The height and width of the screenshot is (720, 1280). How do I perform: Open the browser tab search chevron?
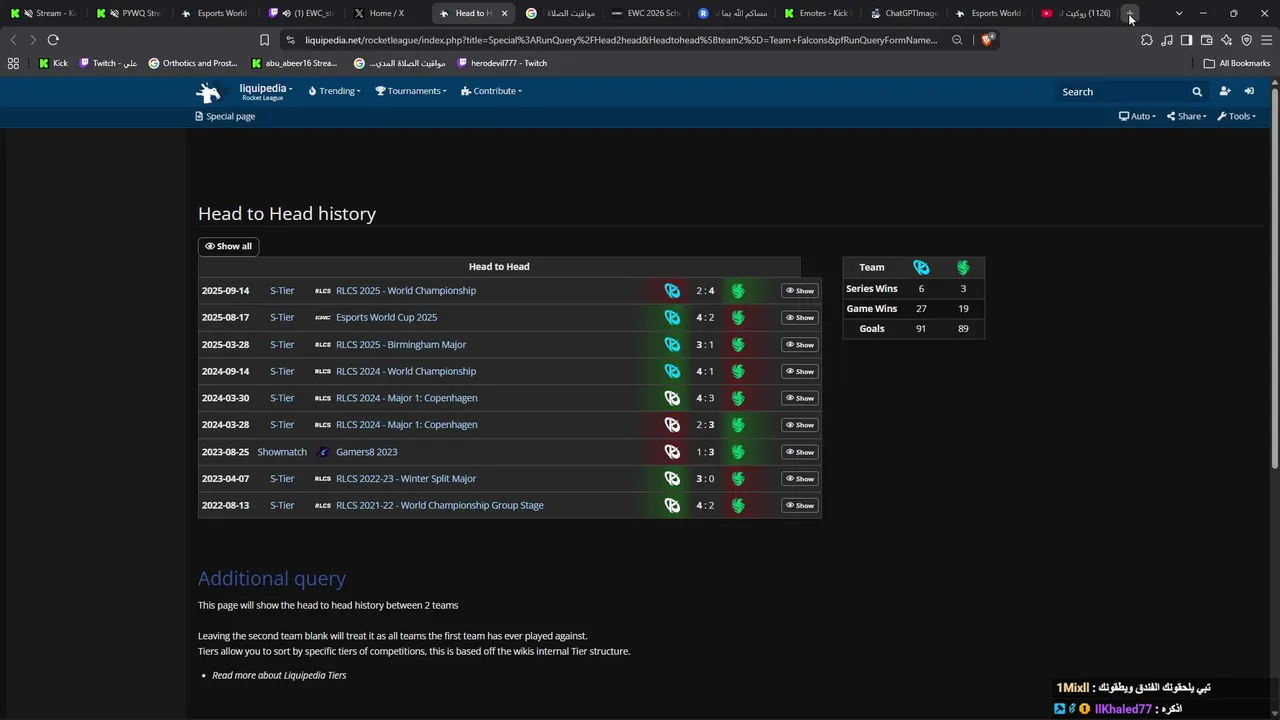point(1179,13)
